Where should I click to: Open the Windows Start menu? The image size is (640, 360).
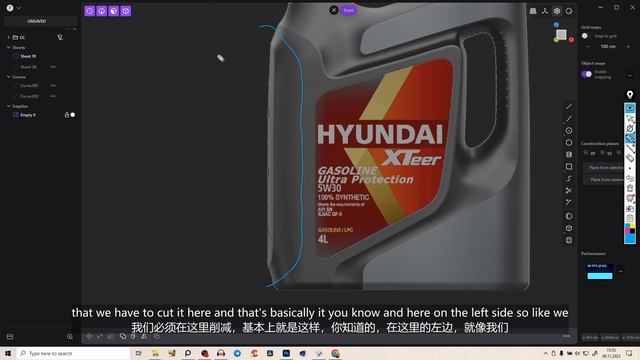tap(8, 353)
